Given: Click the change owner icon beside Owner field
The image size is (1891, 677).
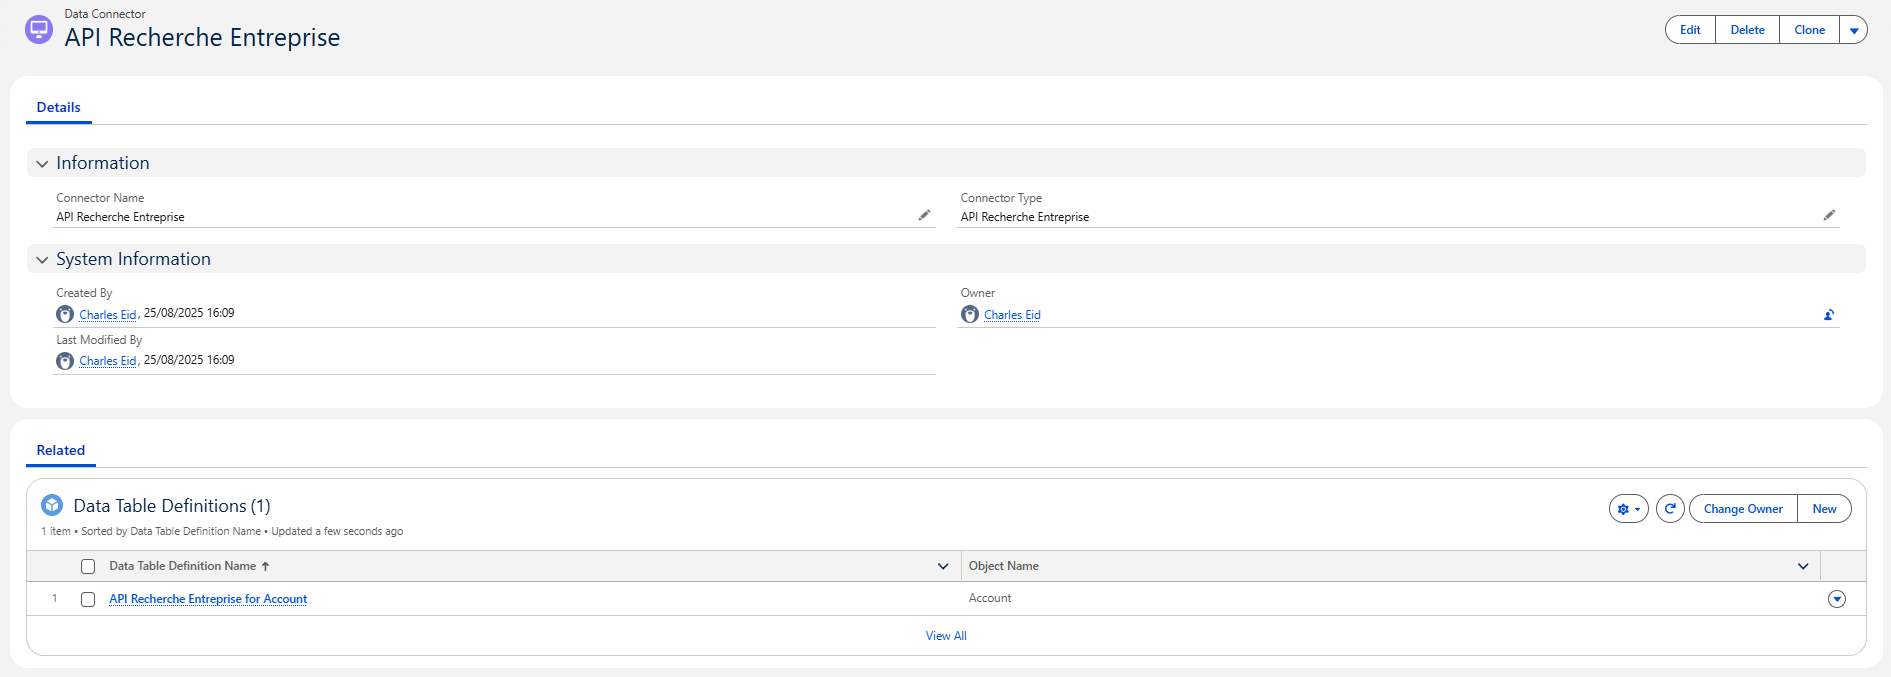Looking at the screenshot, I should [x=1829, y=315].
